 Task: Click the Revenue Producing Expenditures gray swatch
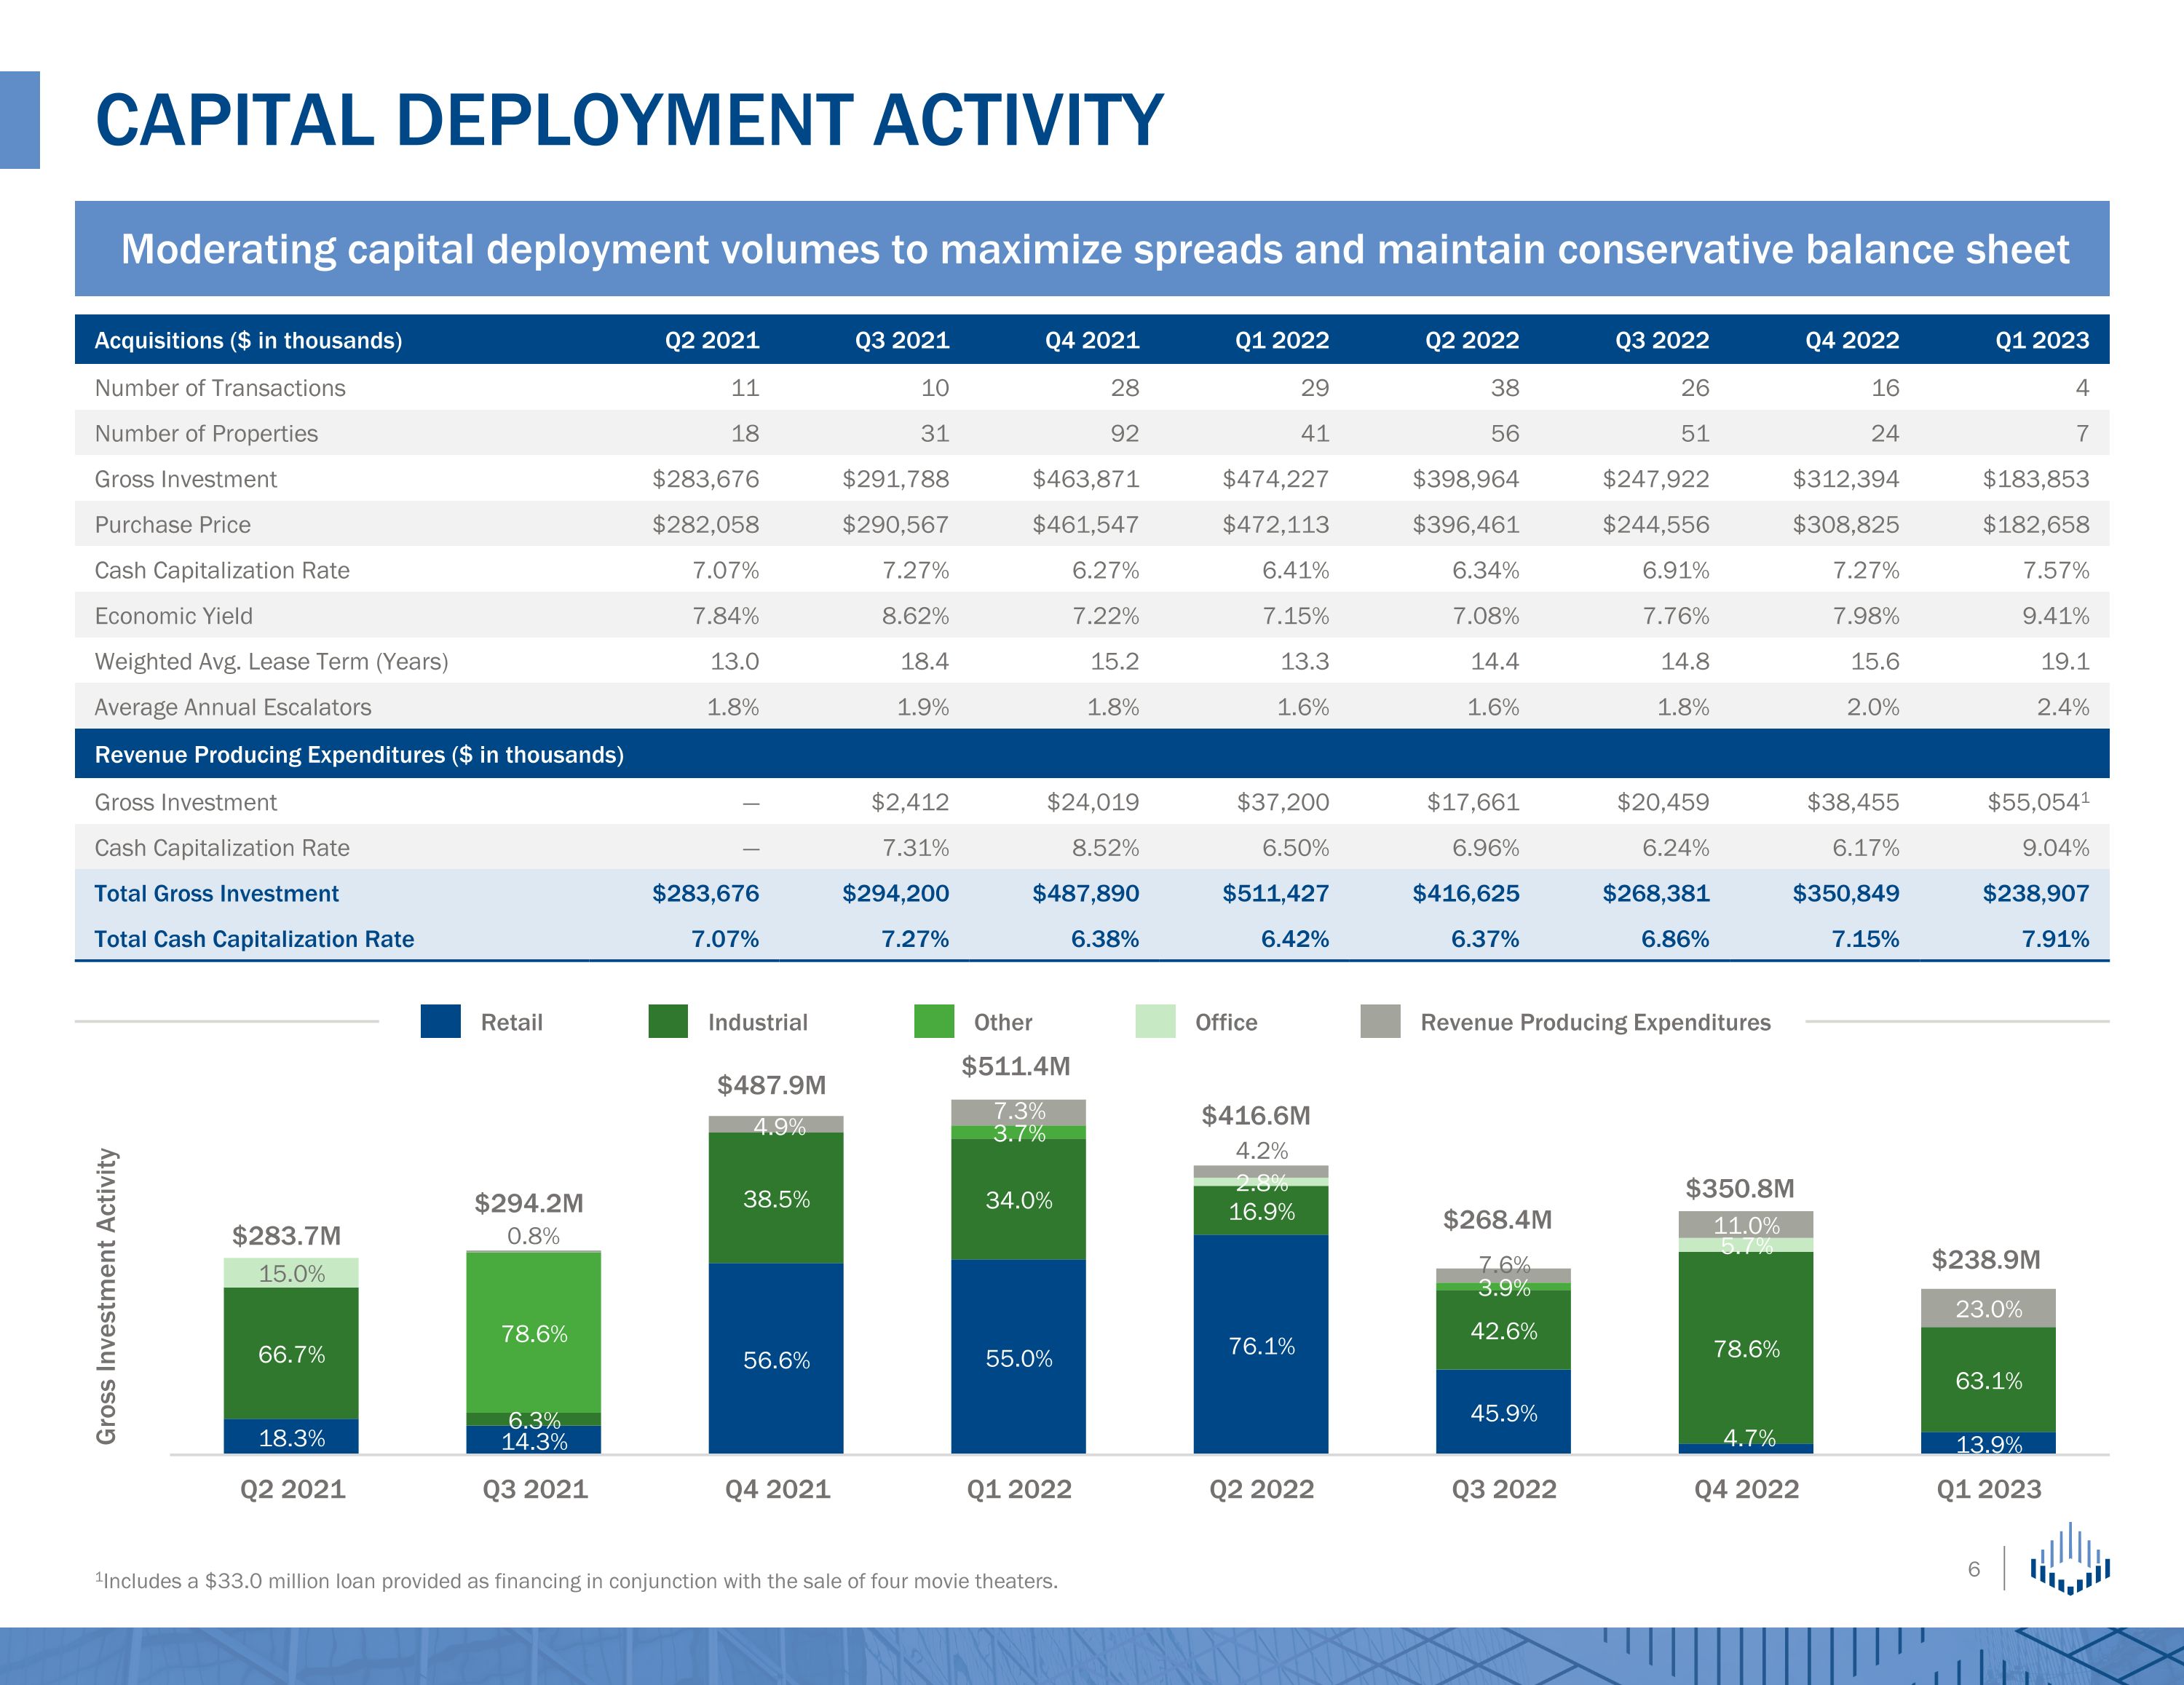(1380, 1021)
